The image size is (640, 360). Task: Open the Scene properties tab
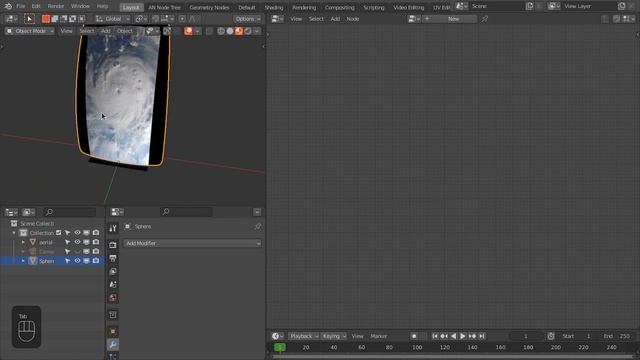click(113, 284)
